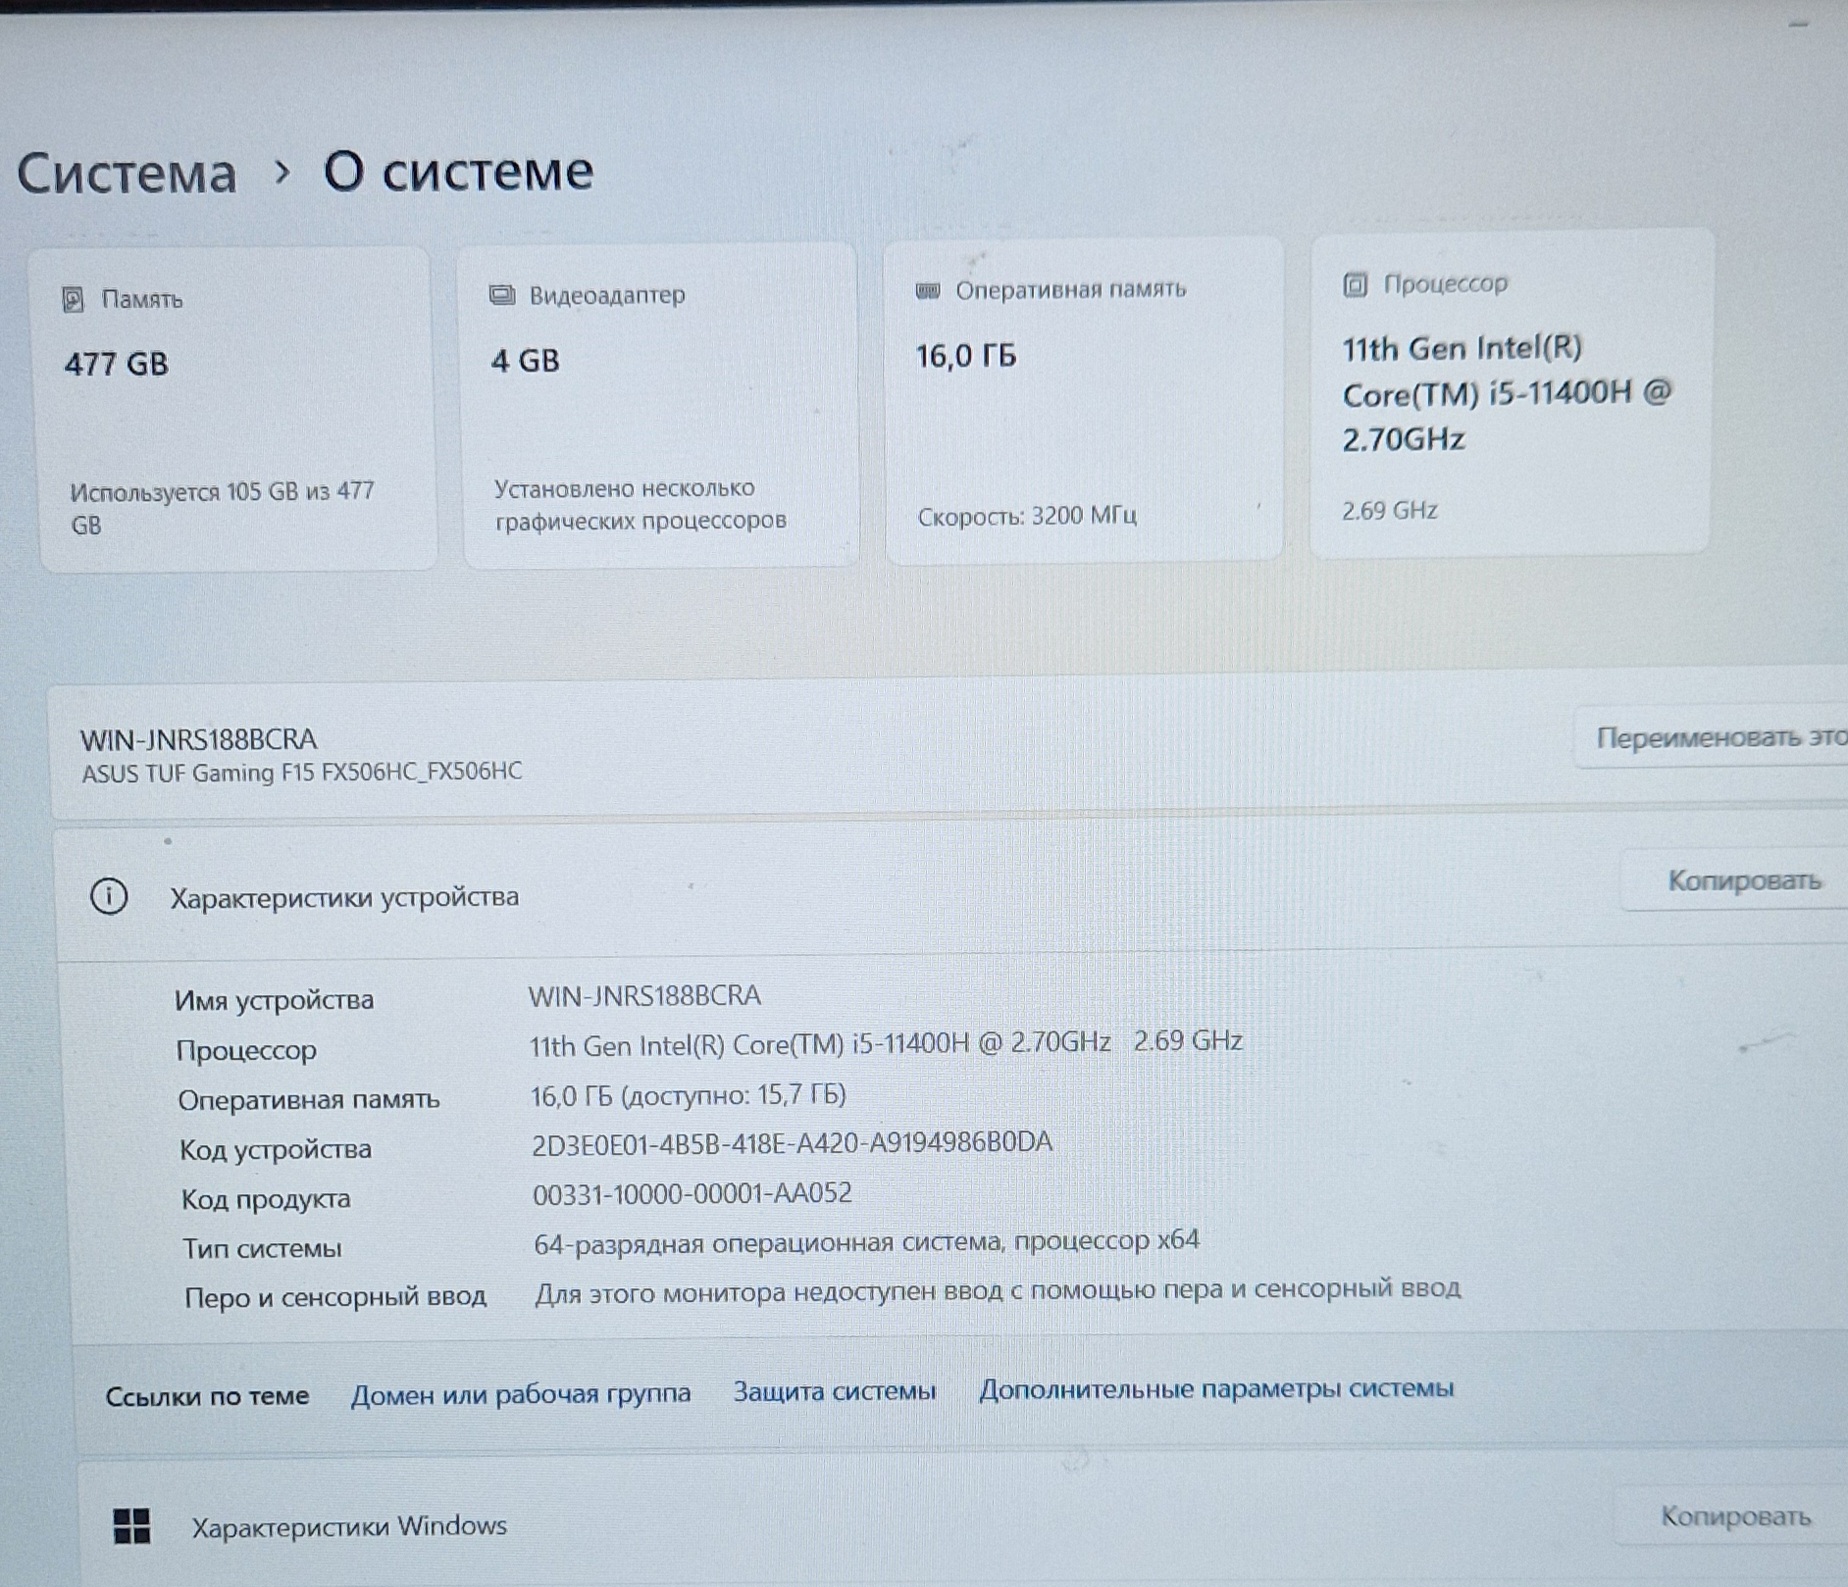Image resolution: width=1848 pixels, height=1587 pixels.
Task: Go back to the Система breadcrumb
Action: click(127, 173)
